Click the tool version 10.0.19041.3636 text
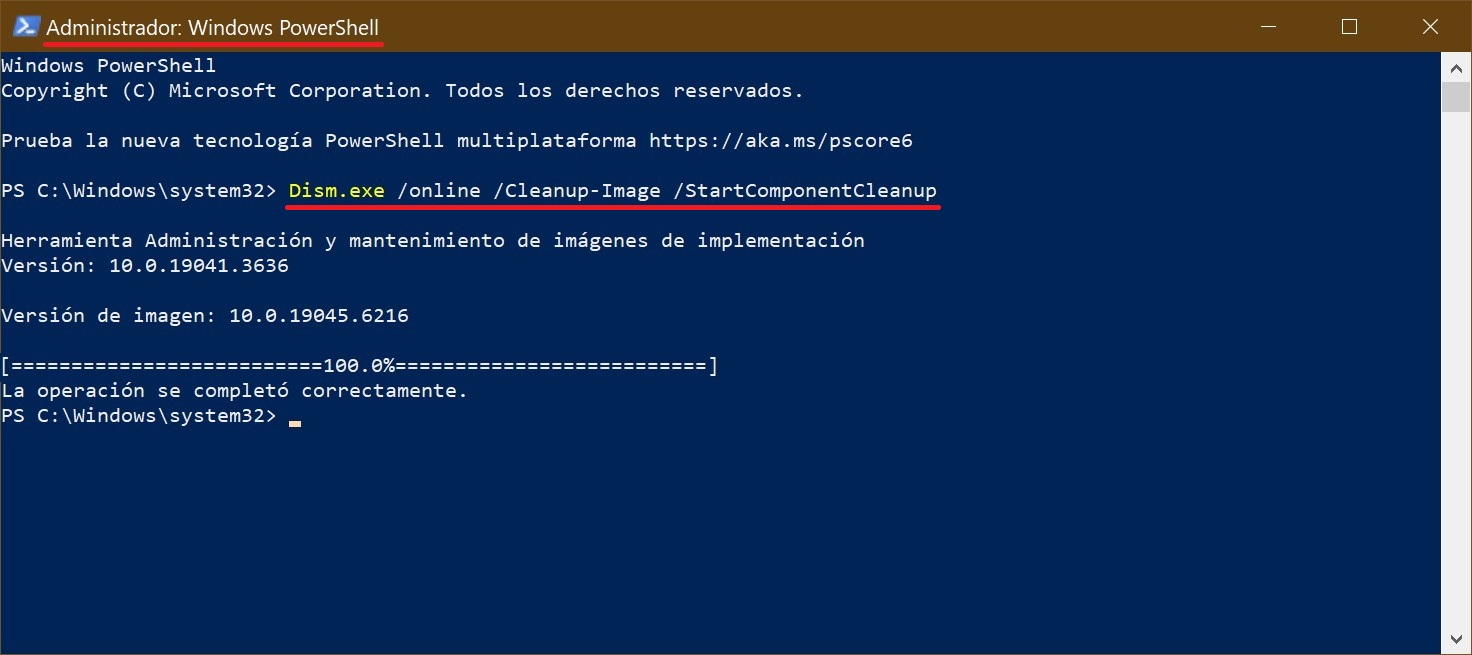The width and height of the screenshot is (1472, 655). [199, 266]
